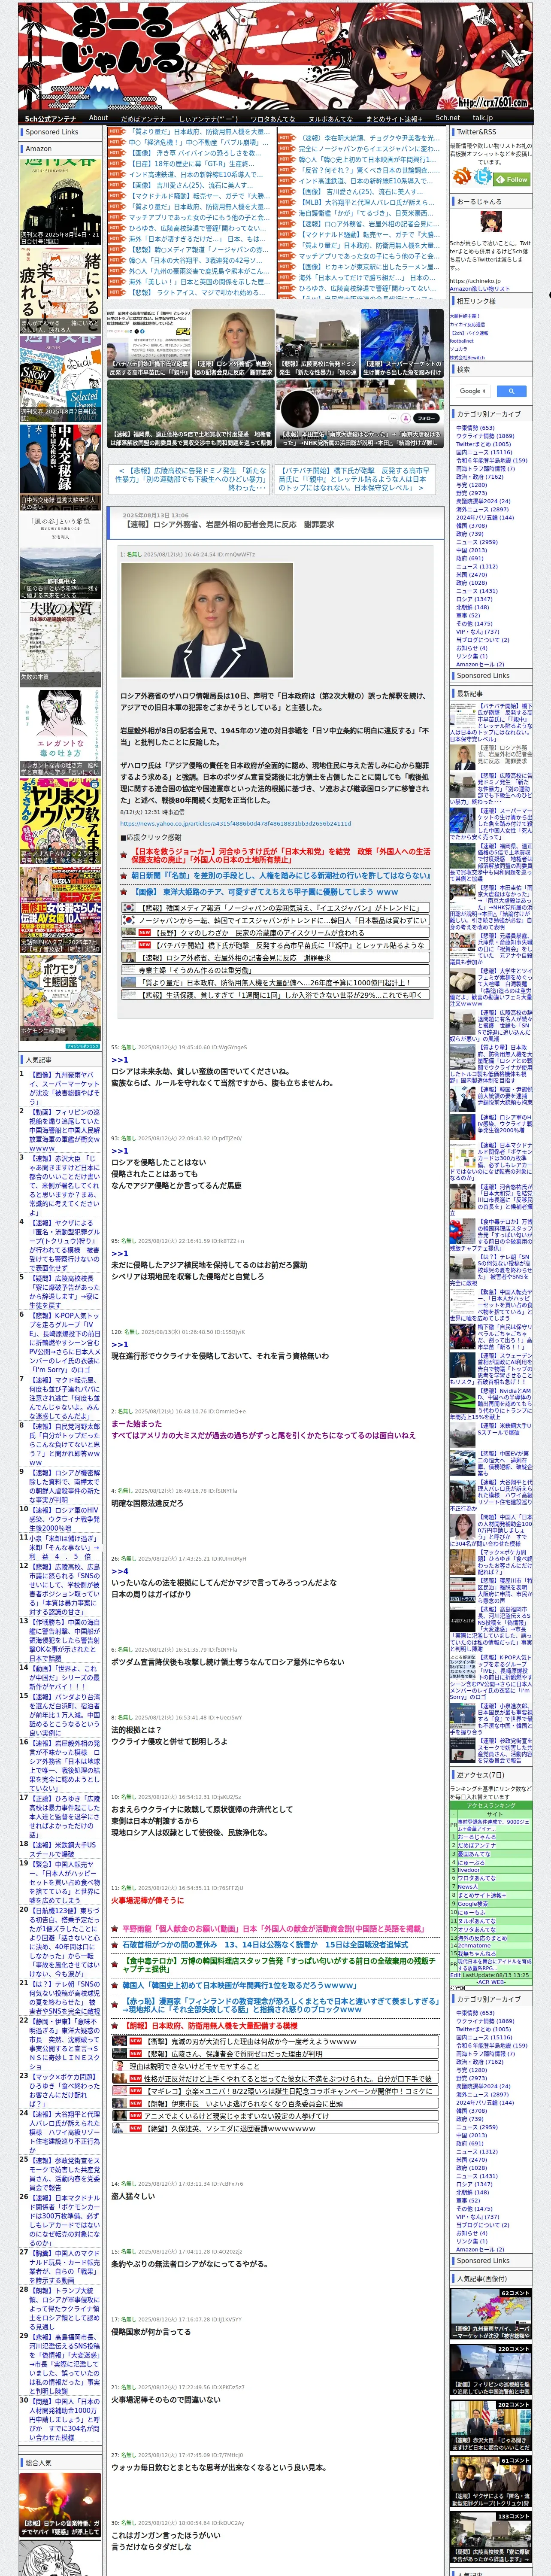This screenshot has width=551, height=2576.
Task: Click the おーるじゃんる site logo banner
Action: pos(275,55)
